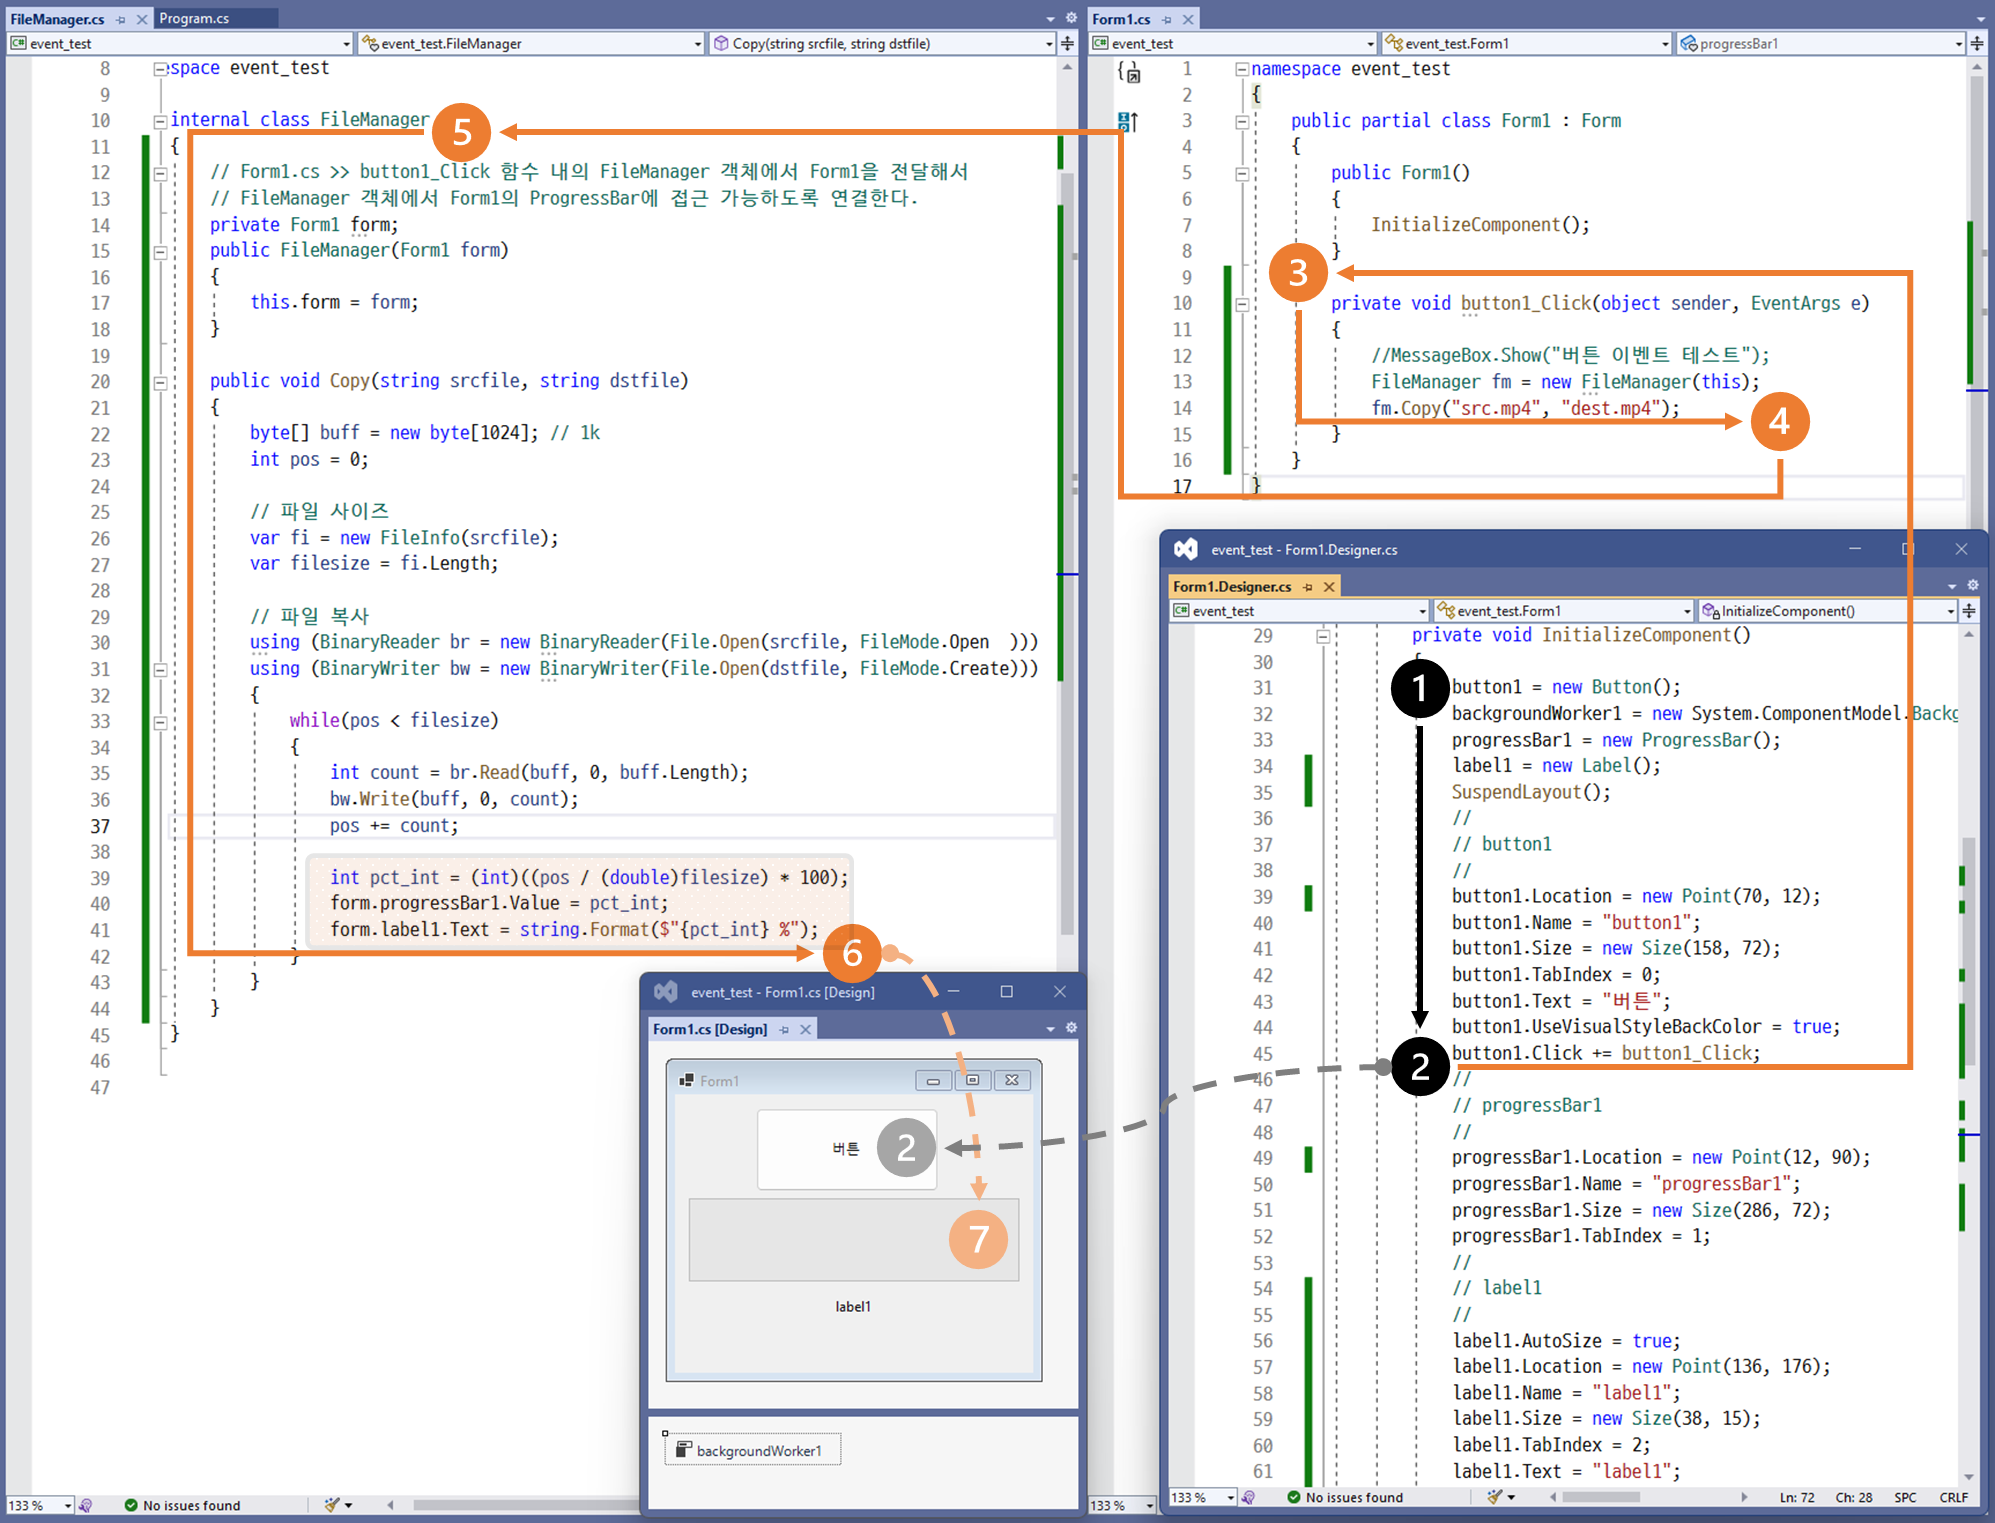Click health indicator icon beside left 133% zoom
The width and height of the screenshot is (1995, 1523).
point(86,1505)
